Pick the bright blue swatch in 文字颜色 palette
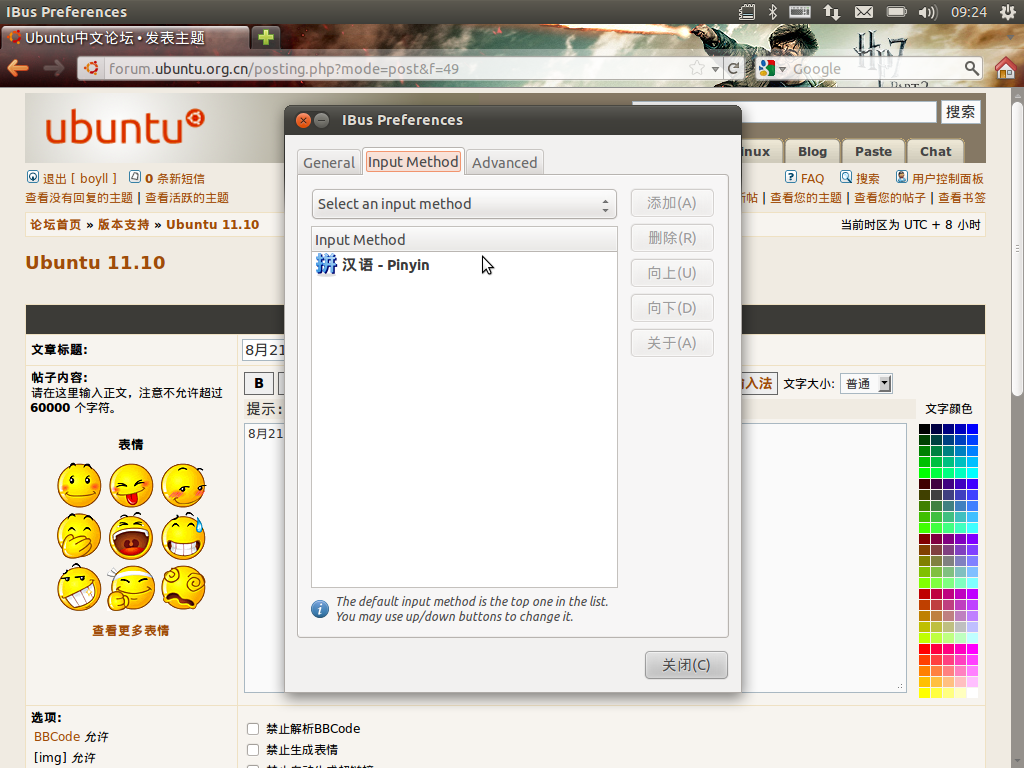Viewport: 1024px width, 768px height. coord(972,429)
